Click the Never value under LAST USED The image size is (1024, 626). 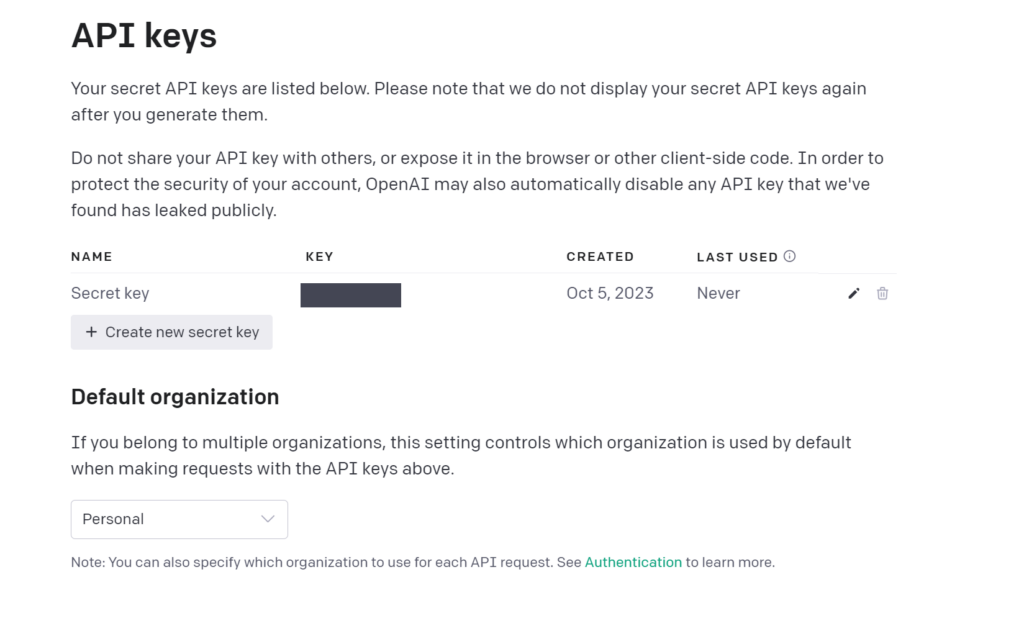tap(718, 293)
